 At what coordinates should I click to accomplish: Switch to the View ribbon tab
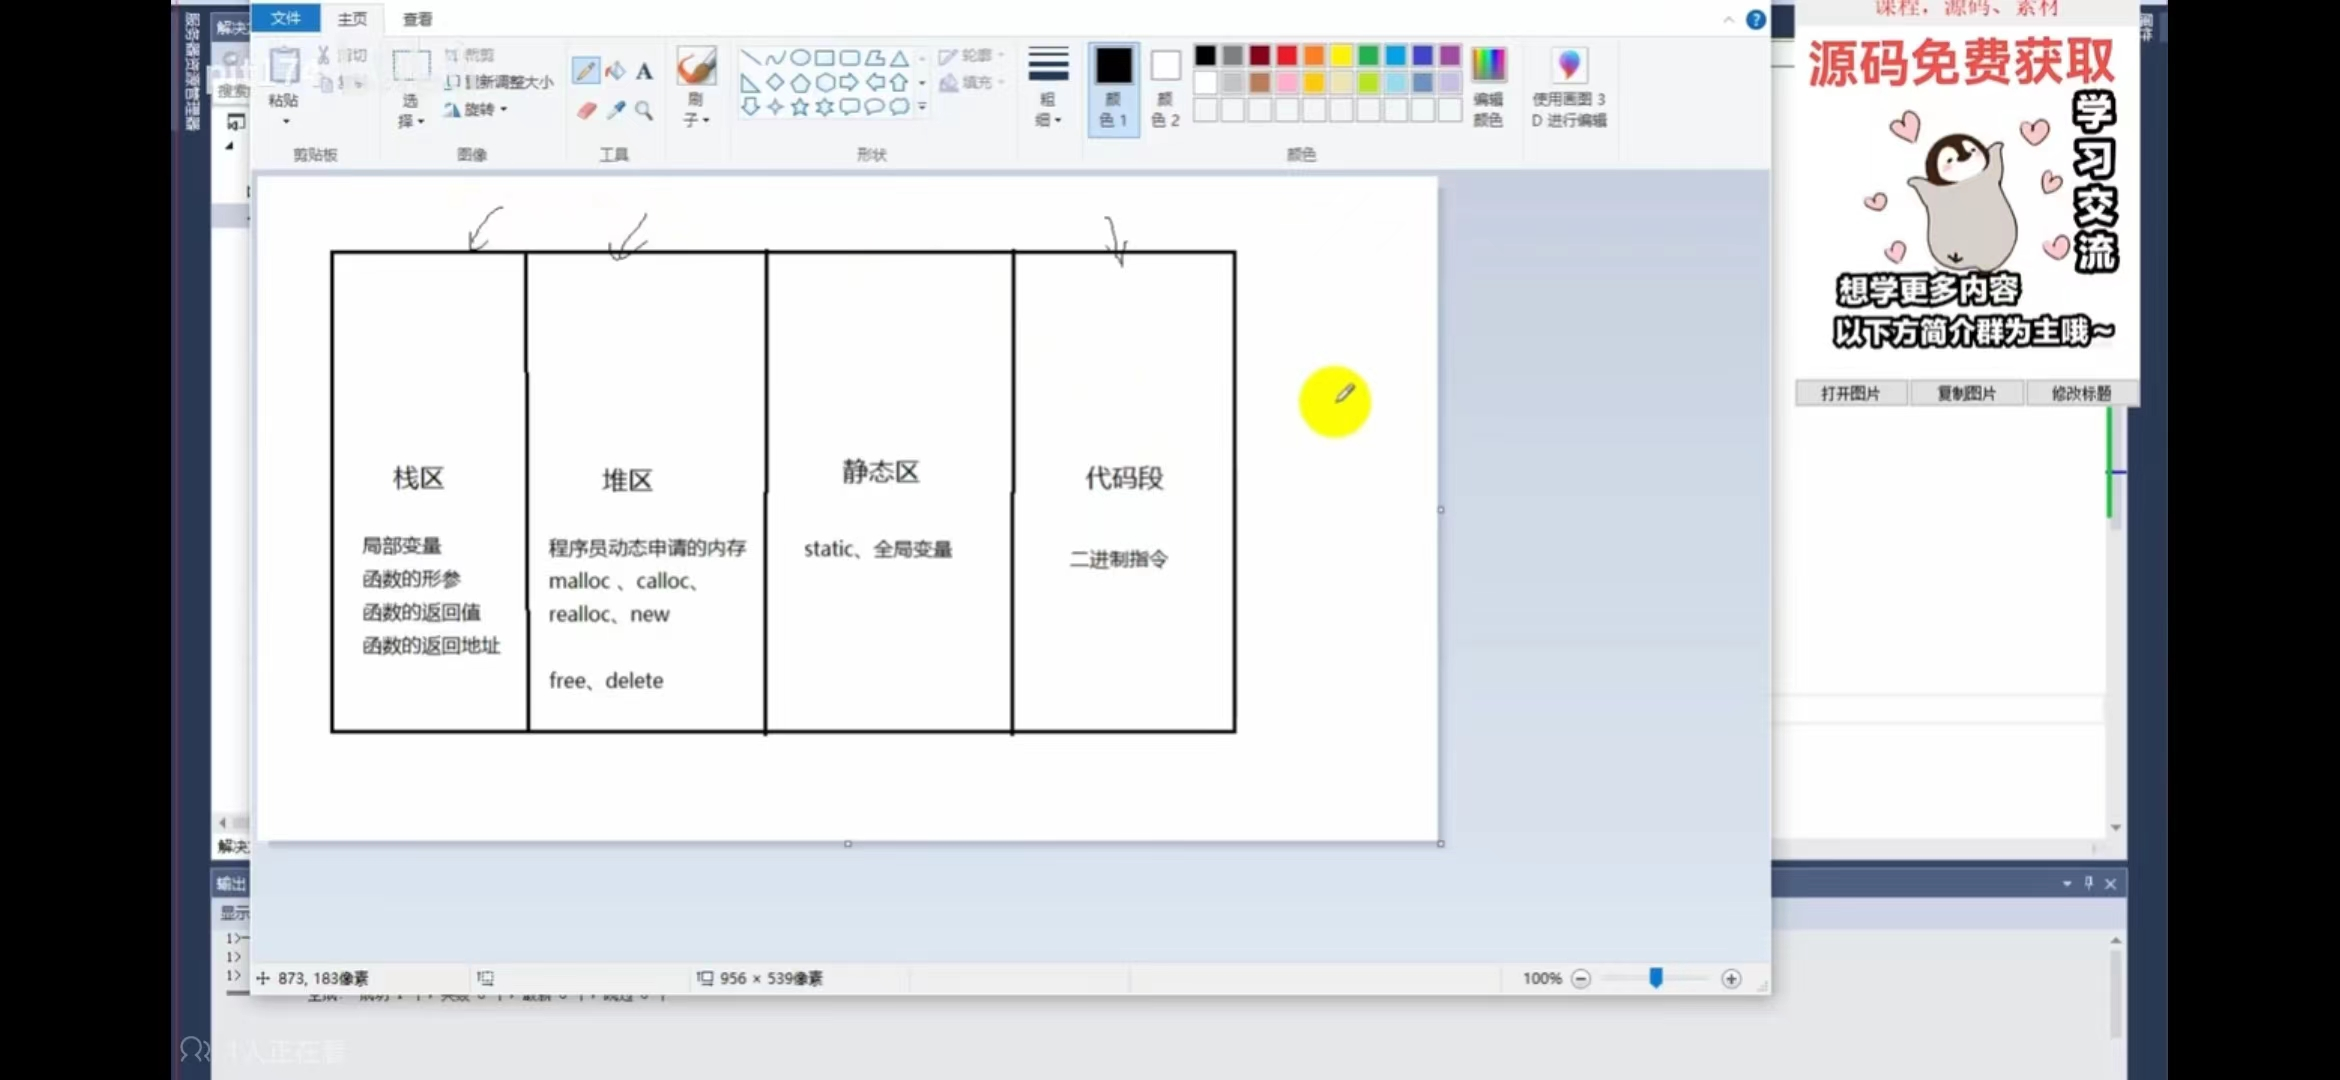point(417,19)
